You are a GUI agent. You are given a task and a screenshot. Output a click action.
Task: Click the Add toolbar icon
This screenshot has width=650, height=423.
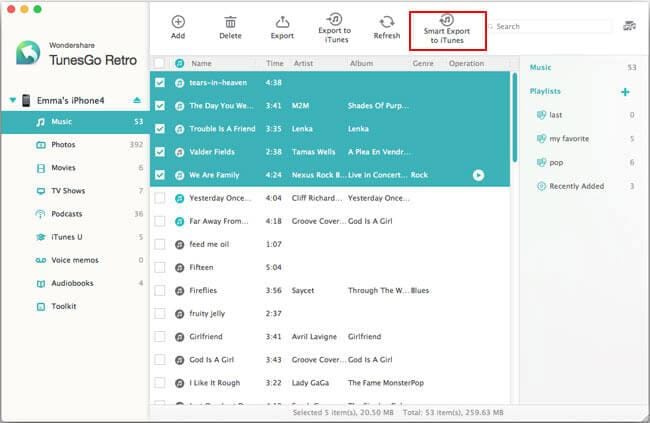pos(178,22)
